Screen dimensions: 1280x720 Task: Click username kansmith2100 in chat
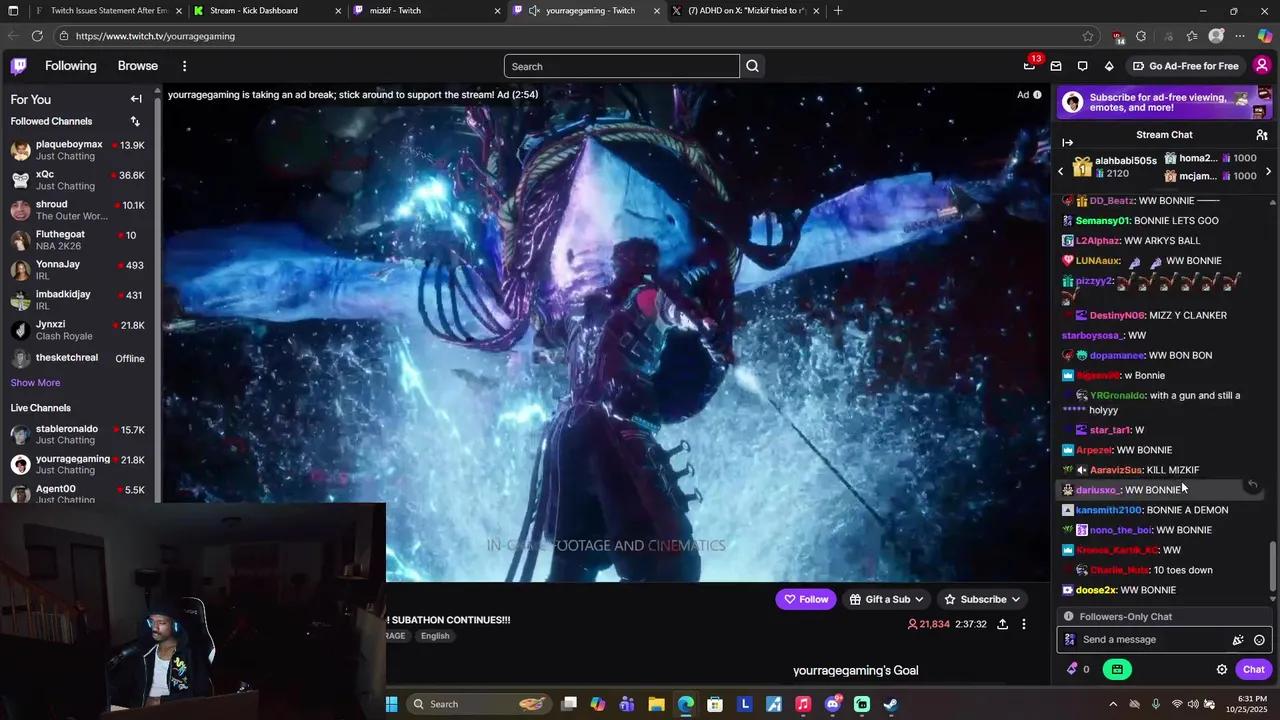click(x=1108, y=510)
